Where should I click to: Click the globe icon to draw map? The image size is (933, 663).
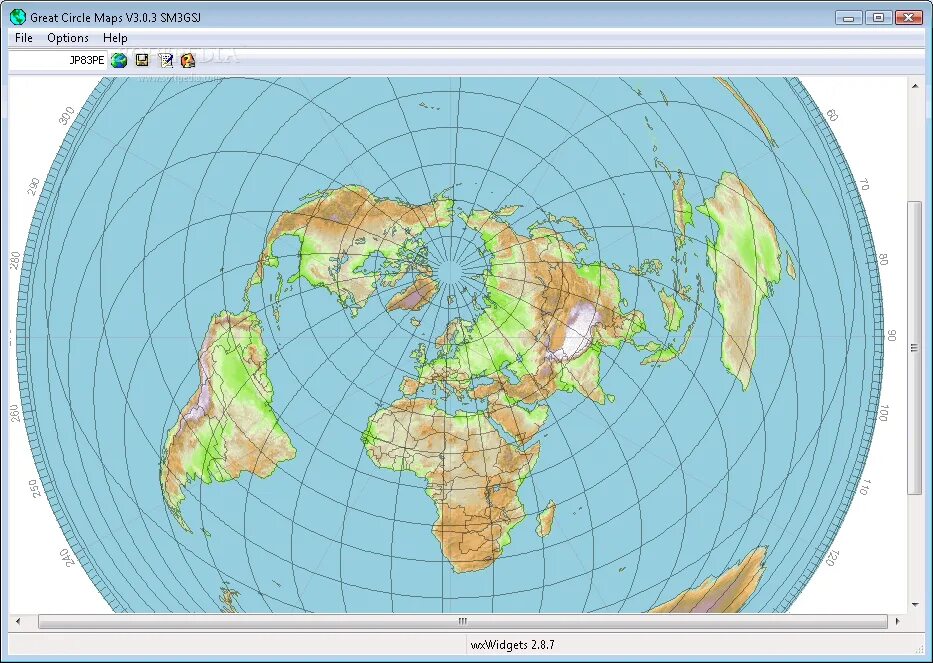pyautogui.click(x=119, y=60)
